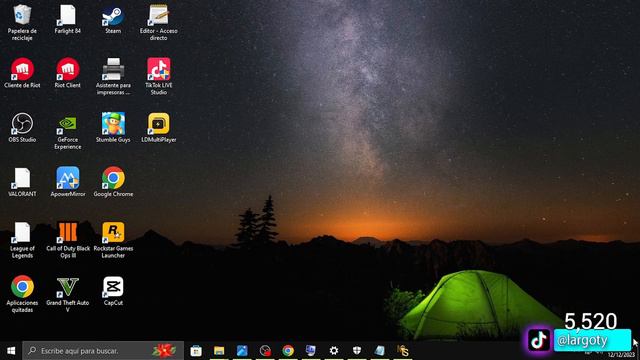
Task: Select the GeForce Experience shortcut
Action: tap(67, 131)
